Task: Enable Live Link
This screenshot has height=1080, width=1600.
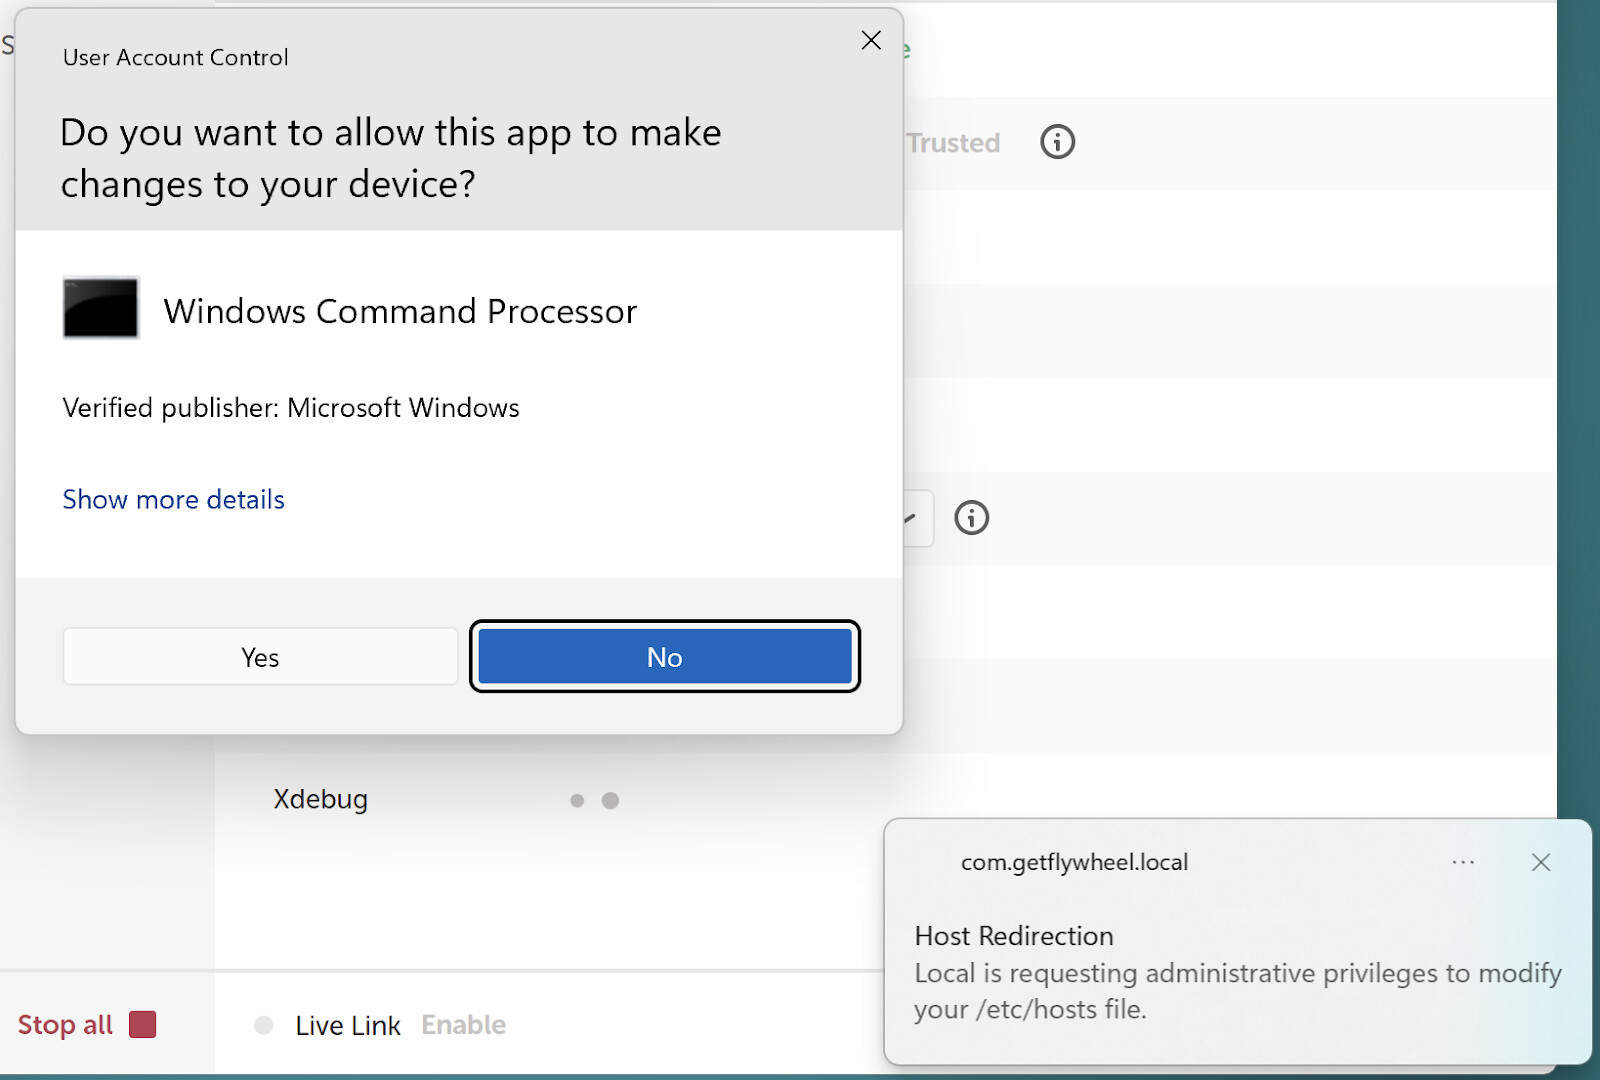Action: [x=463, y=1025]
